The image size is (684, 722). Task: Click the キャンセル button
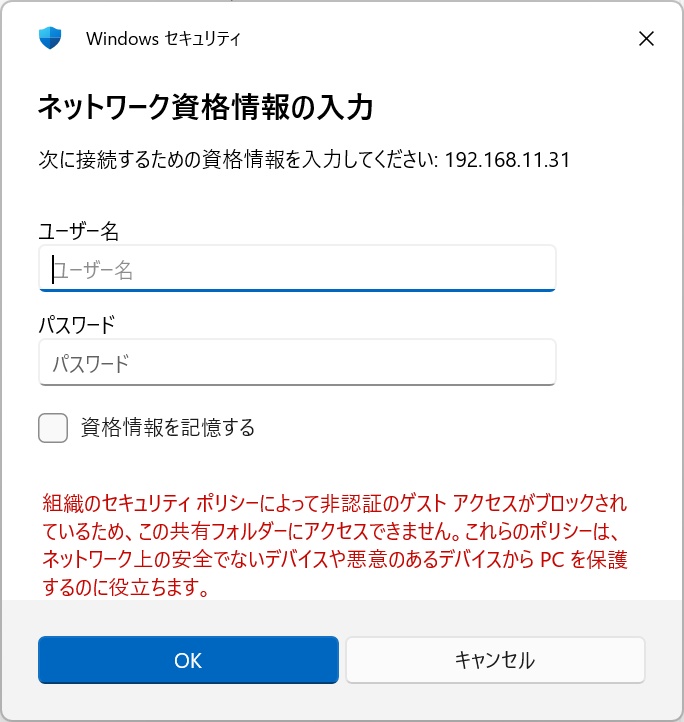point(495,660)
